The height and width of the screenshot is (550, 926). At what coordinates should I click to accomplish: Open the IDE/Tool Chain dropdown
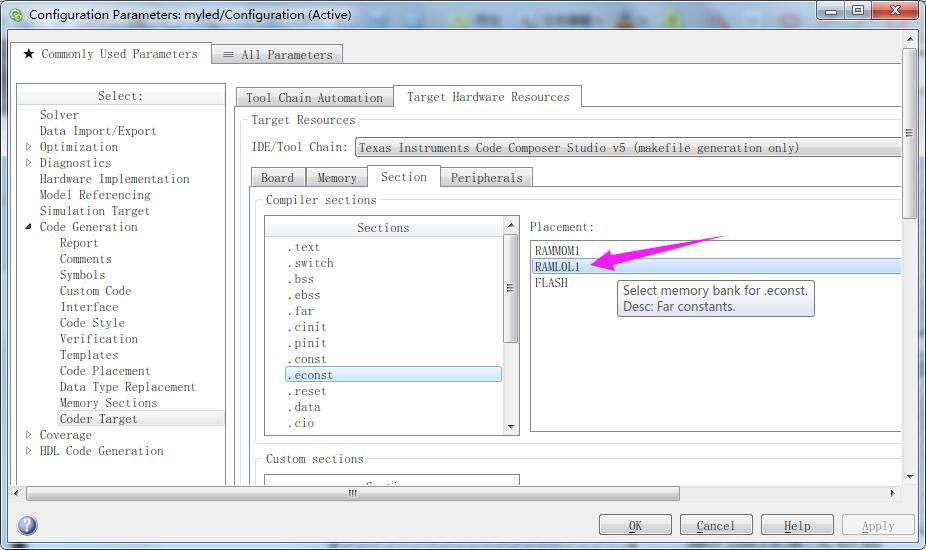(x=628, y=148)
